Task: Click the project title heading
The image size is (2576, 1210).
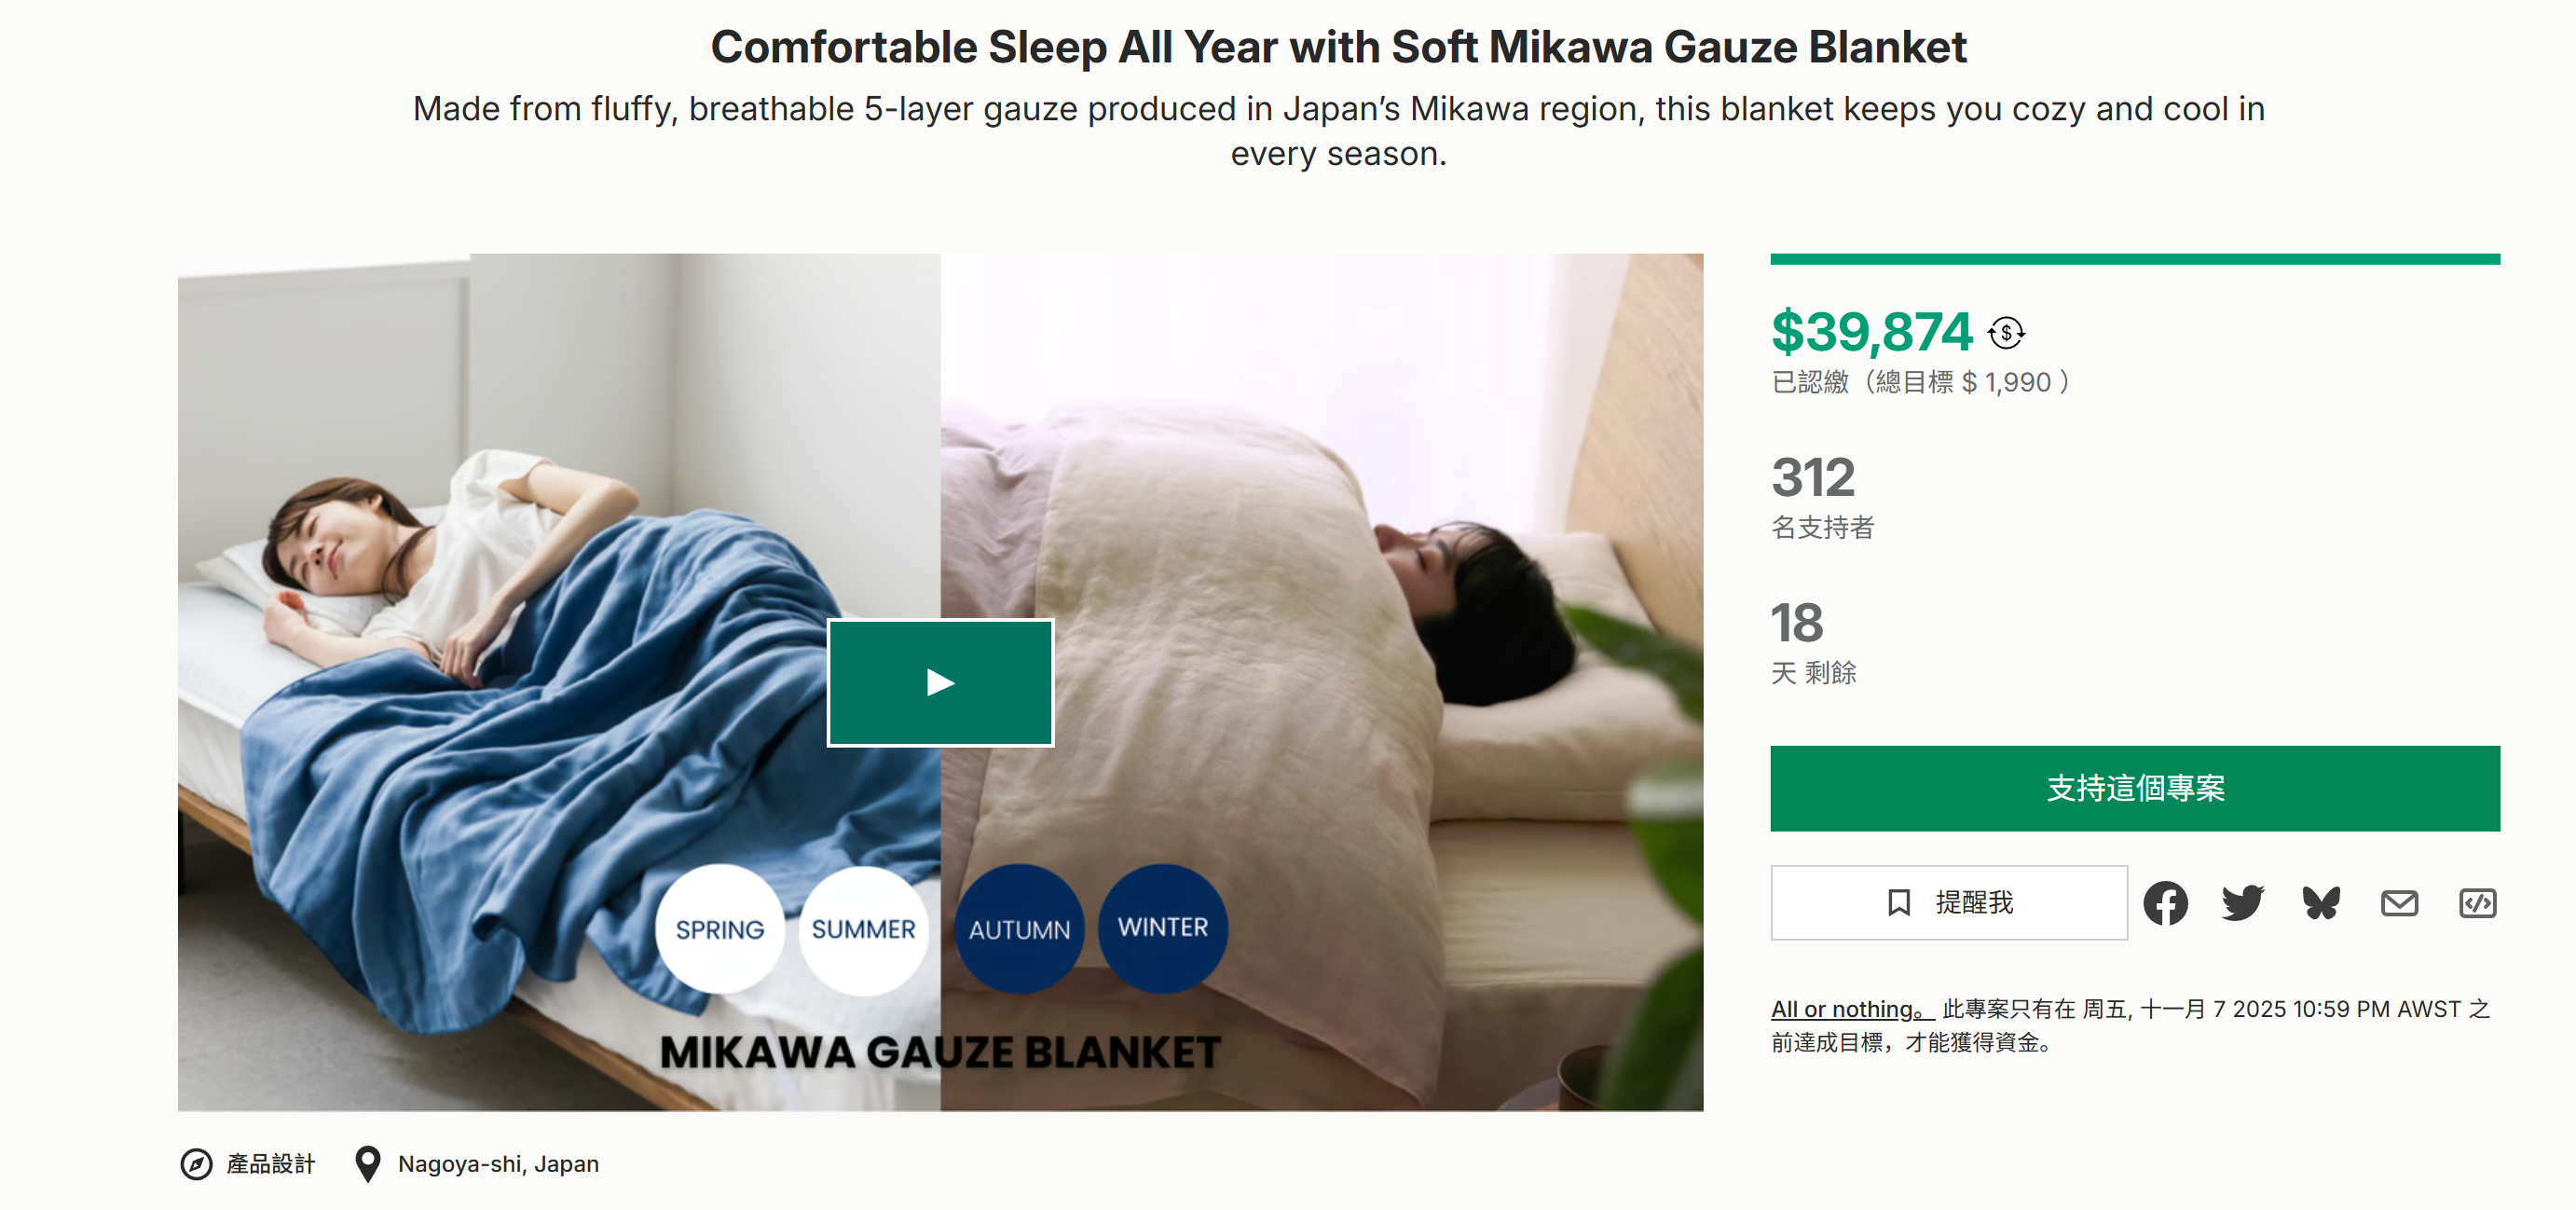Action: coord(1338,48)
